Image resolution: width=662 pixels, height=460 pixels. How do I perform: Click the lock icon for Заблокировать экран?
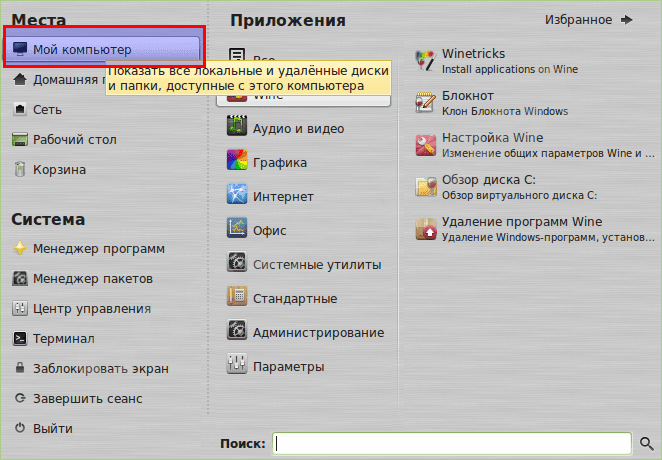pyautogui.click(x=20, y=368)
